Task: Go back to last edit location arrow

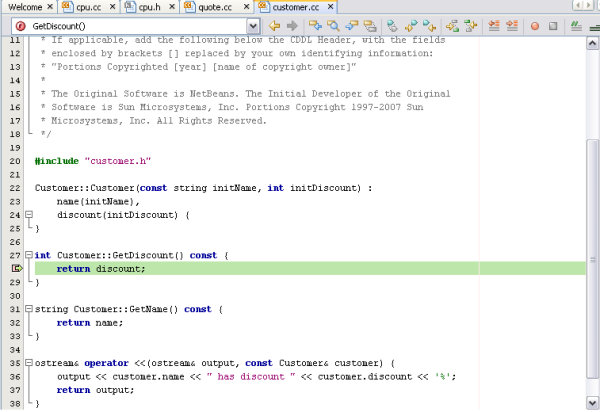Action: click(274, 26)
